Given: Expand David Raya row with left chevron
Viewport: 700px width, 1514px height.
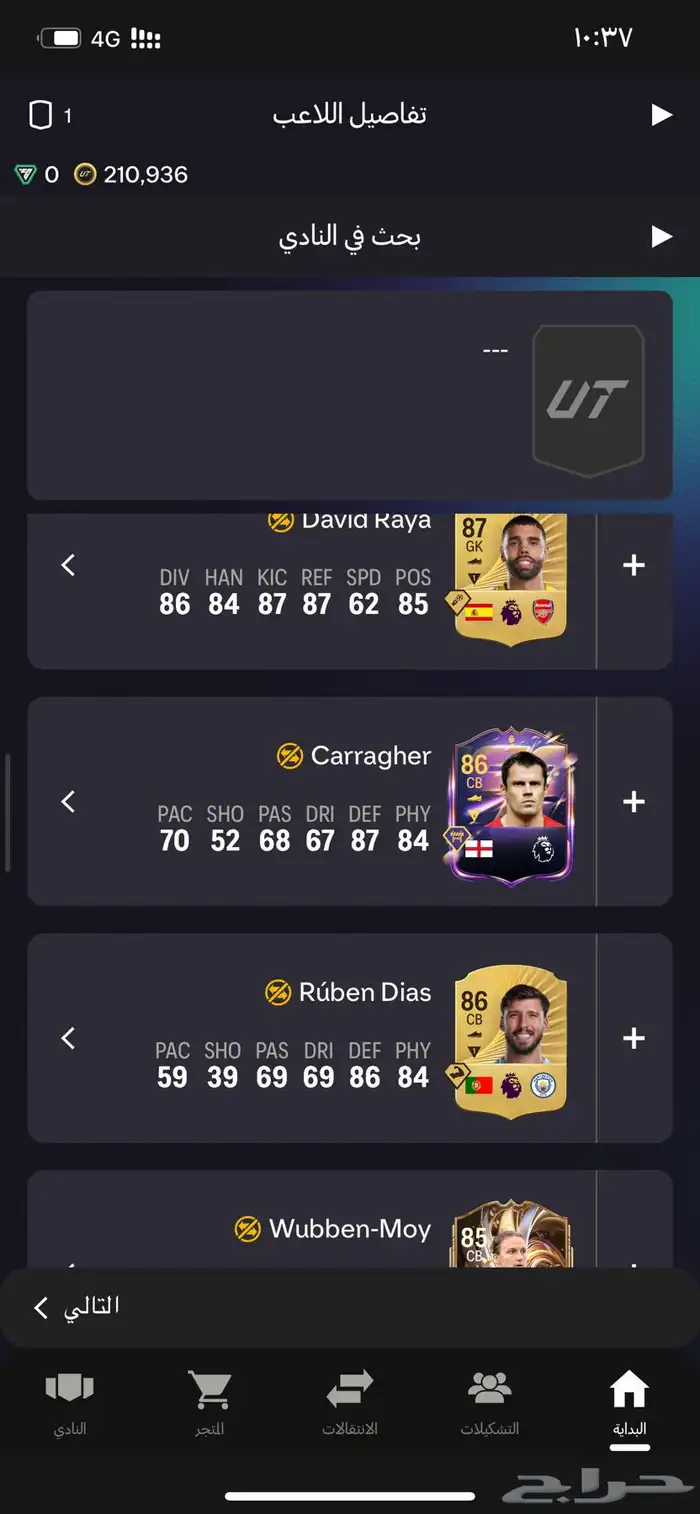Looking at the screenshot, I should pyautogui.click(x=68, y=566).
